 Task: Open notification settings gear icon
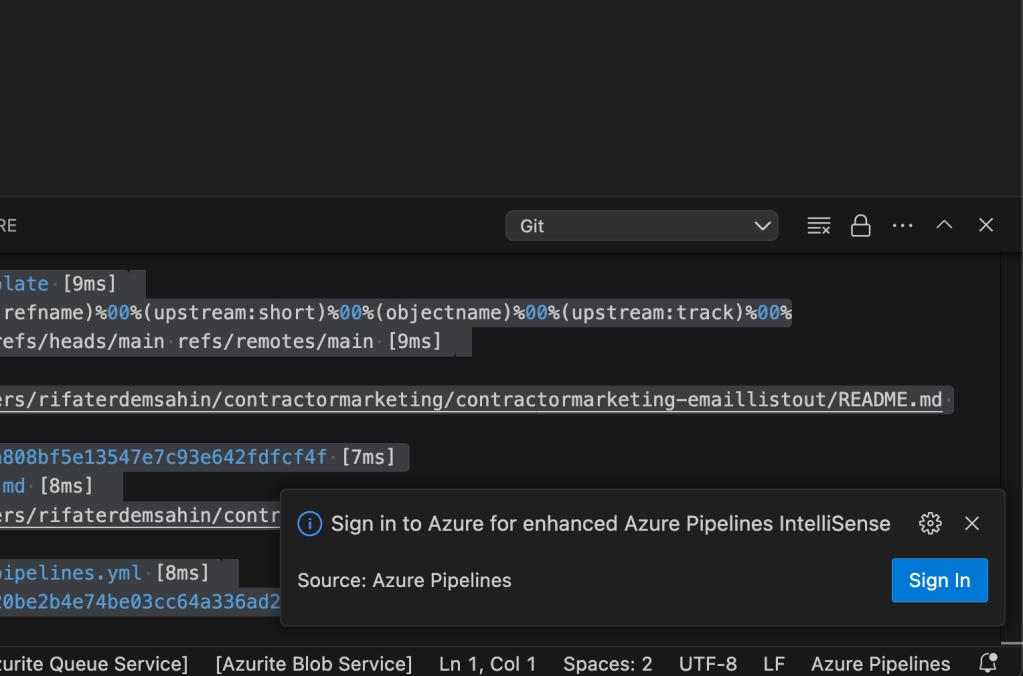tap(930, 523)
